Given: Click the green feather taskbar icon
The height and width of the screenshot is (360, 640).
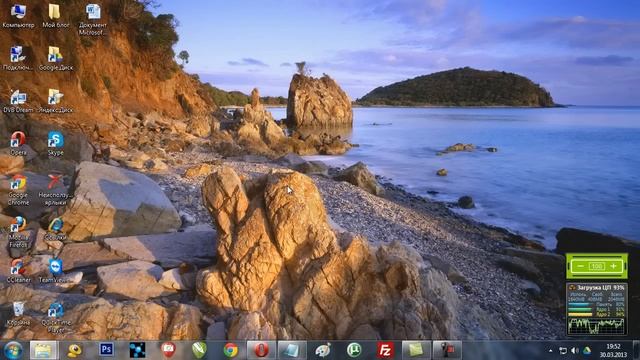Looking at the screenshot, I should (199, 350).
